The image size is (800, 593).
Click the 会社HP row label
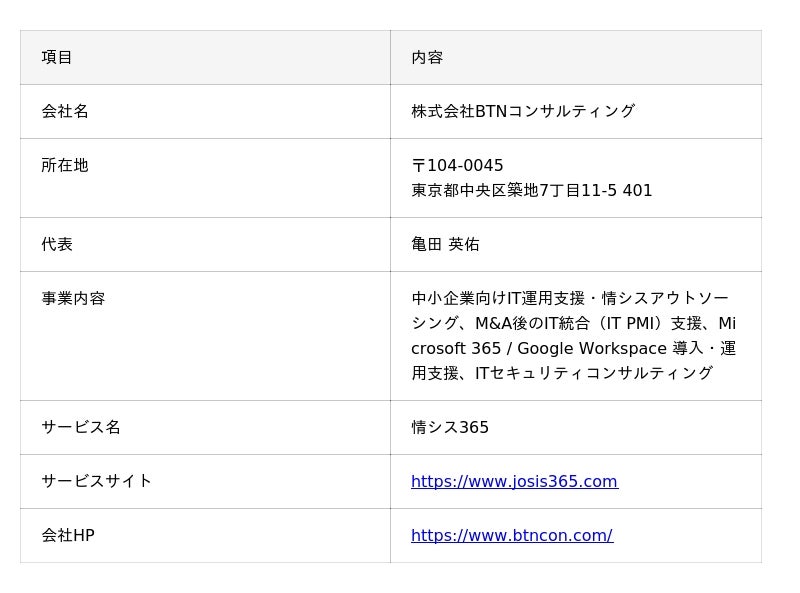pyautogui.click(x=68, y=536)
